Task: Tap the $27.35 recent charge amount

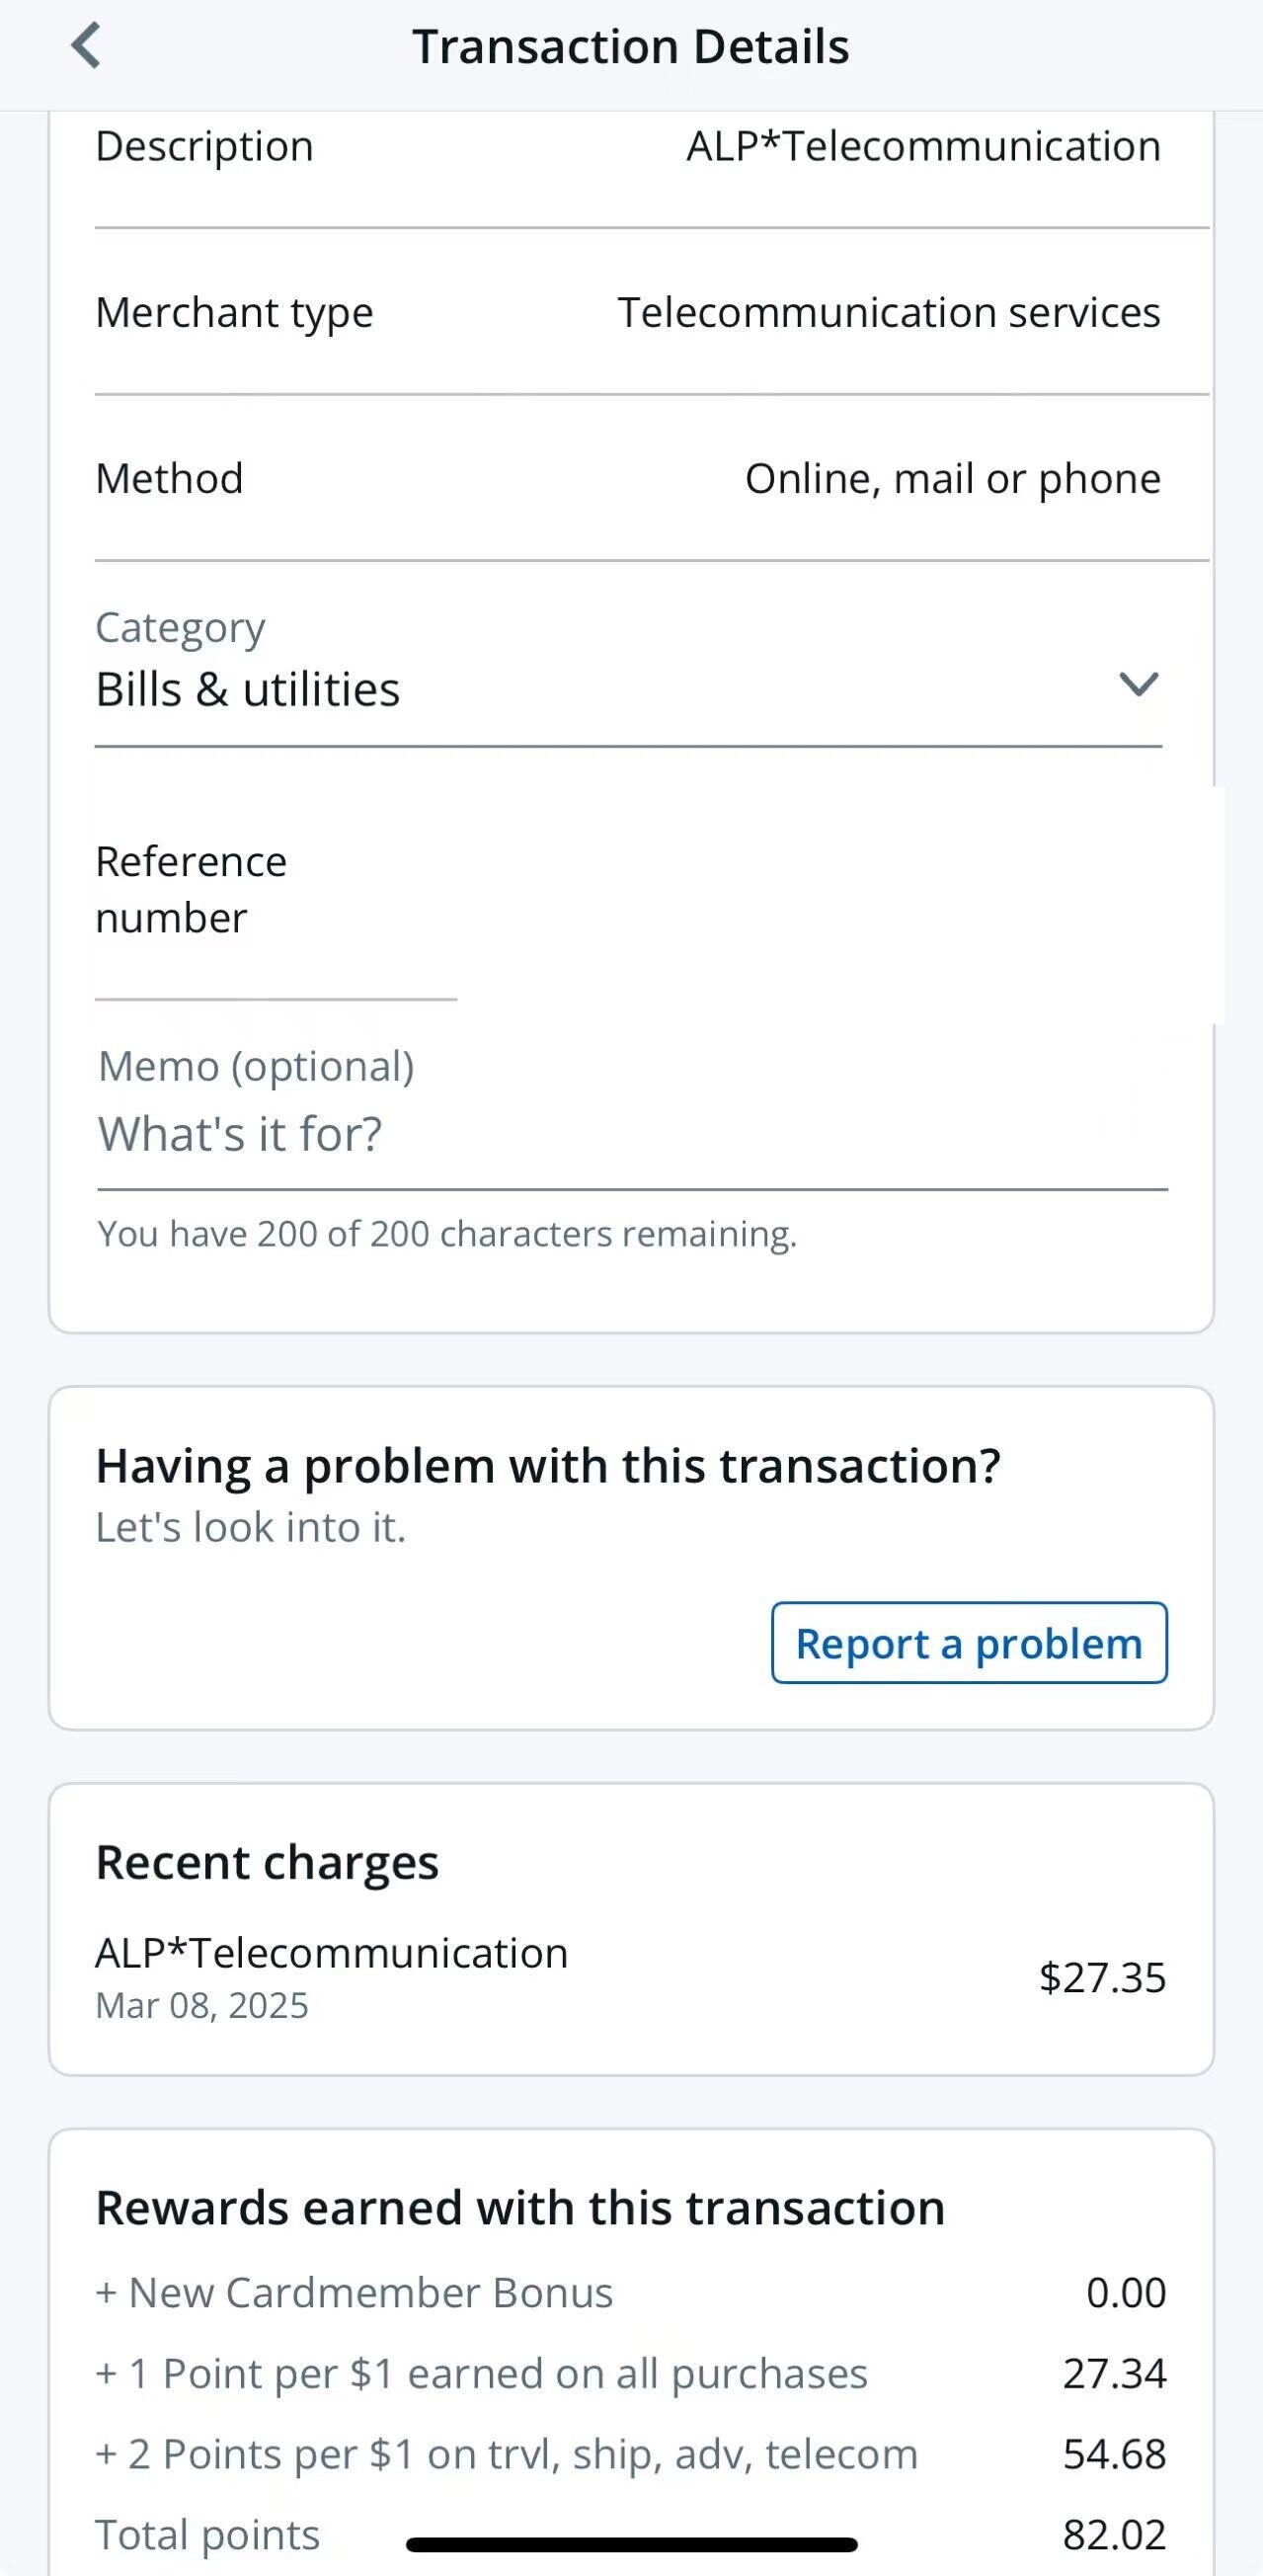Action: pyautogui.click(x=1102, y=1978)
